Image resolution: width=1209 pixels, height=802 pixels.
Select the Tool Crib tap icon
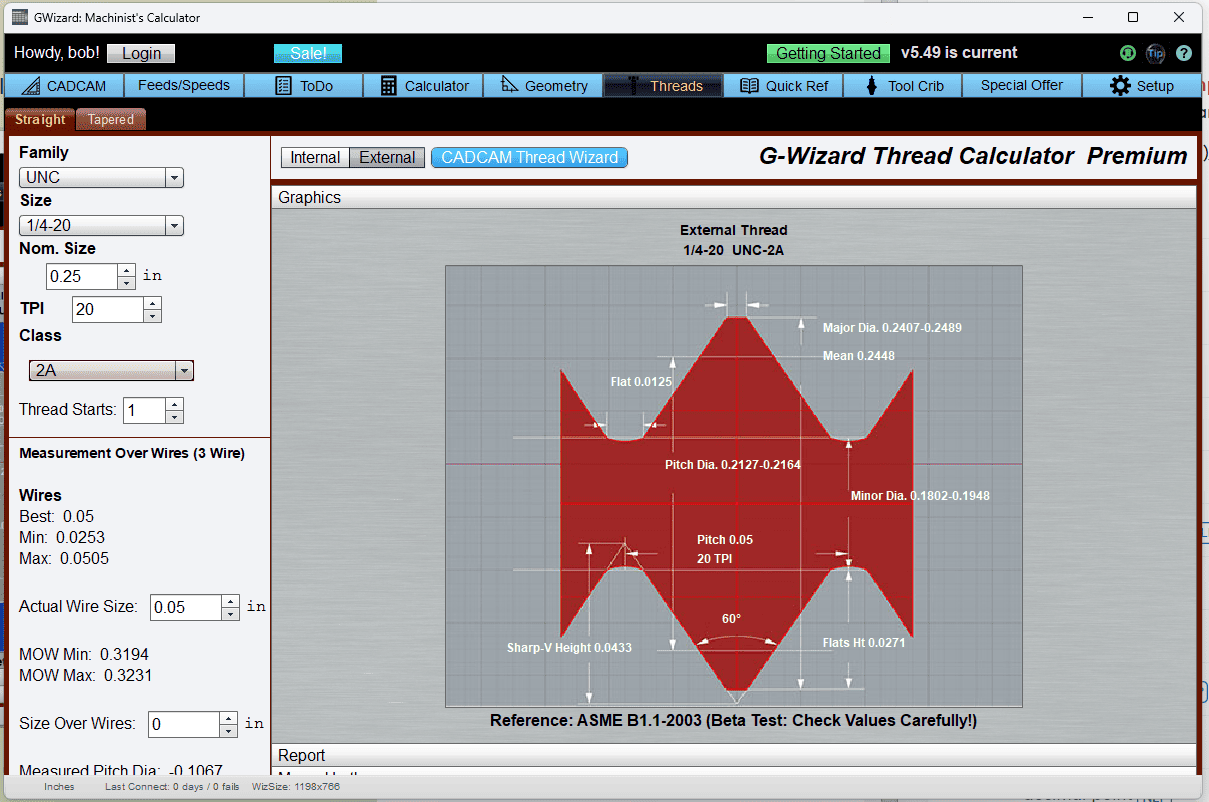point(871,85)
